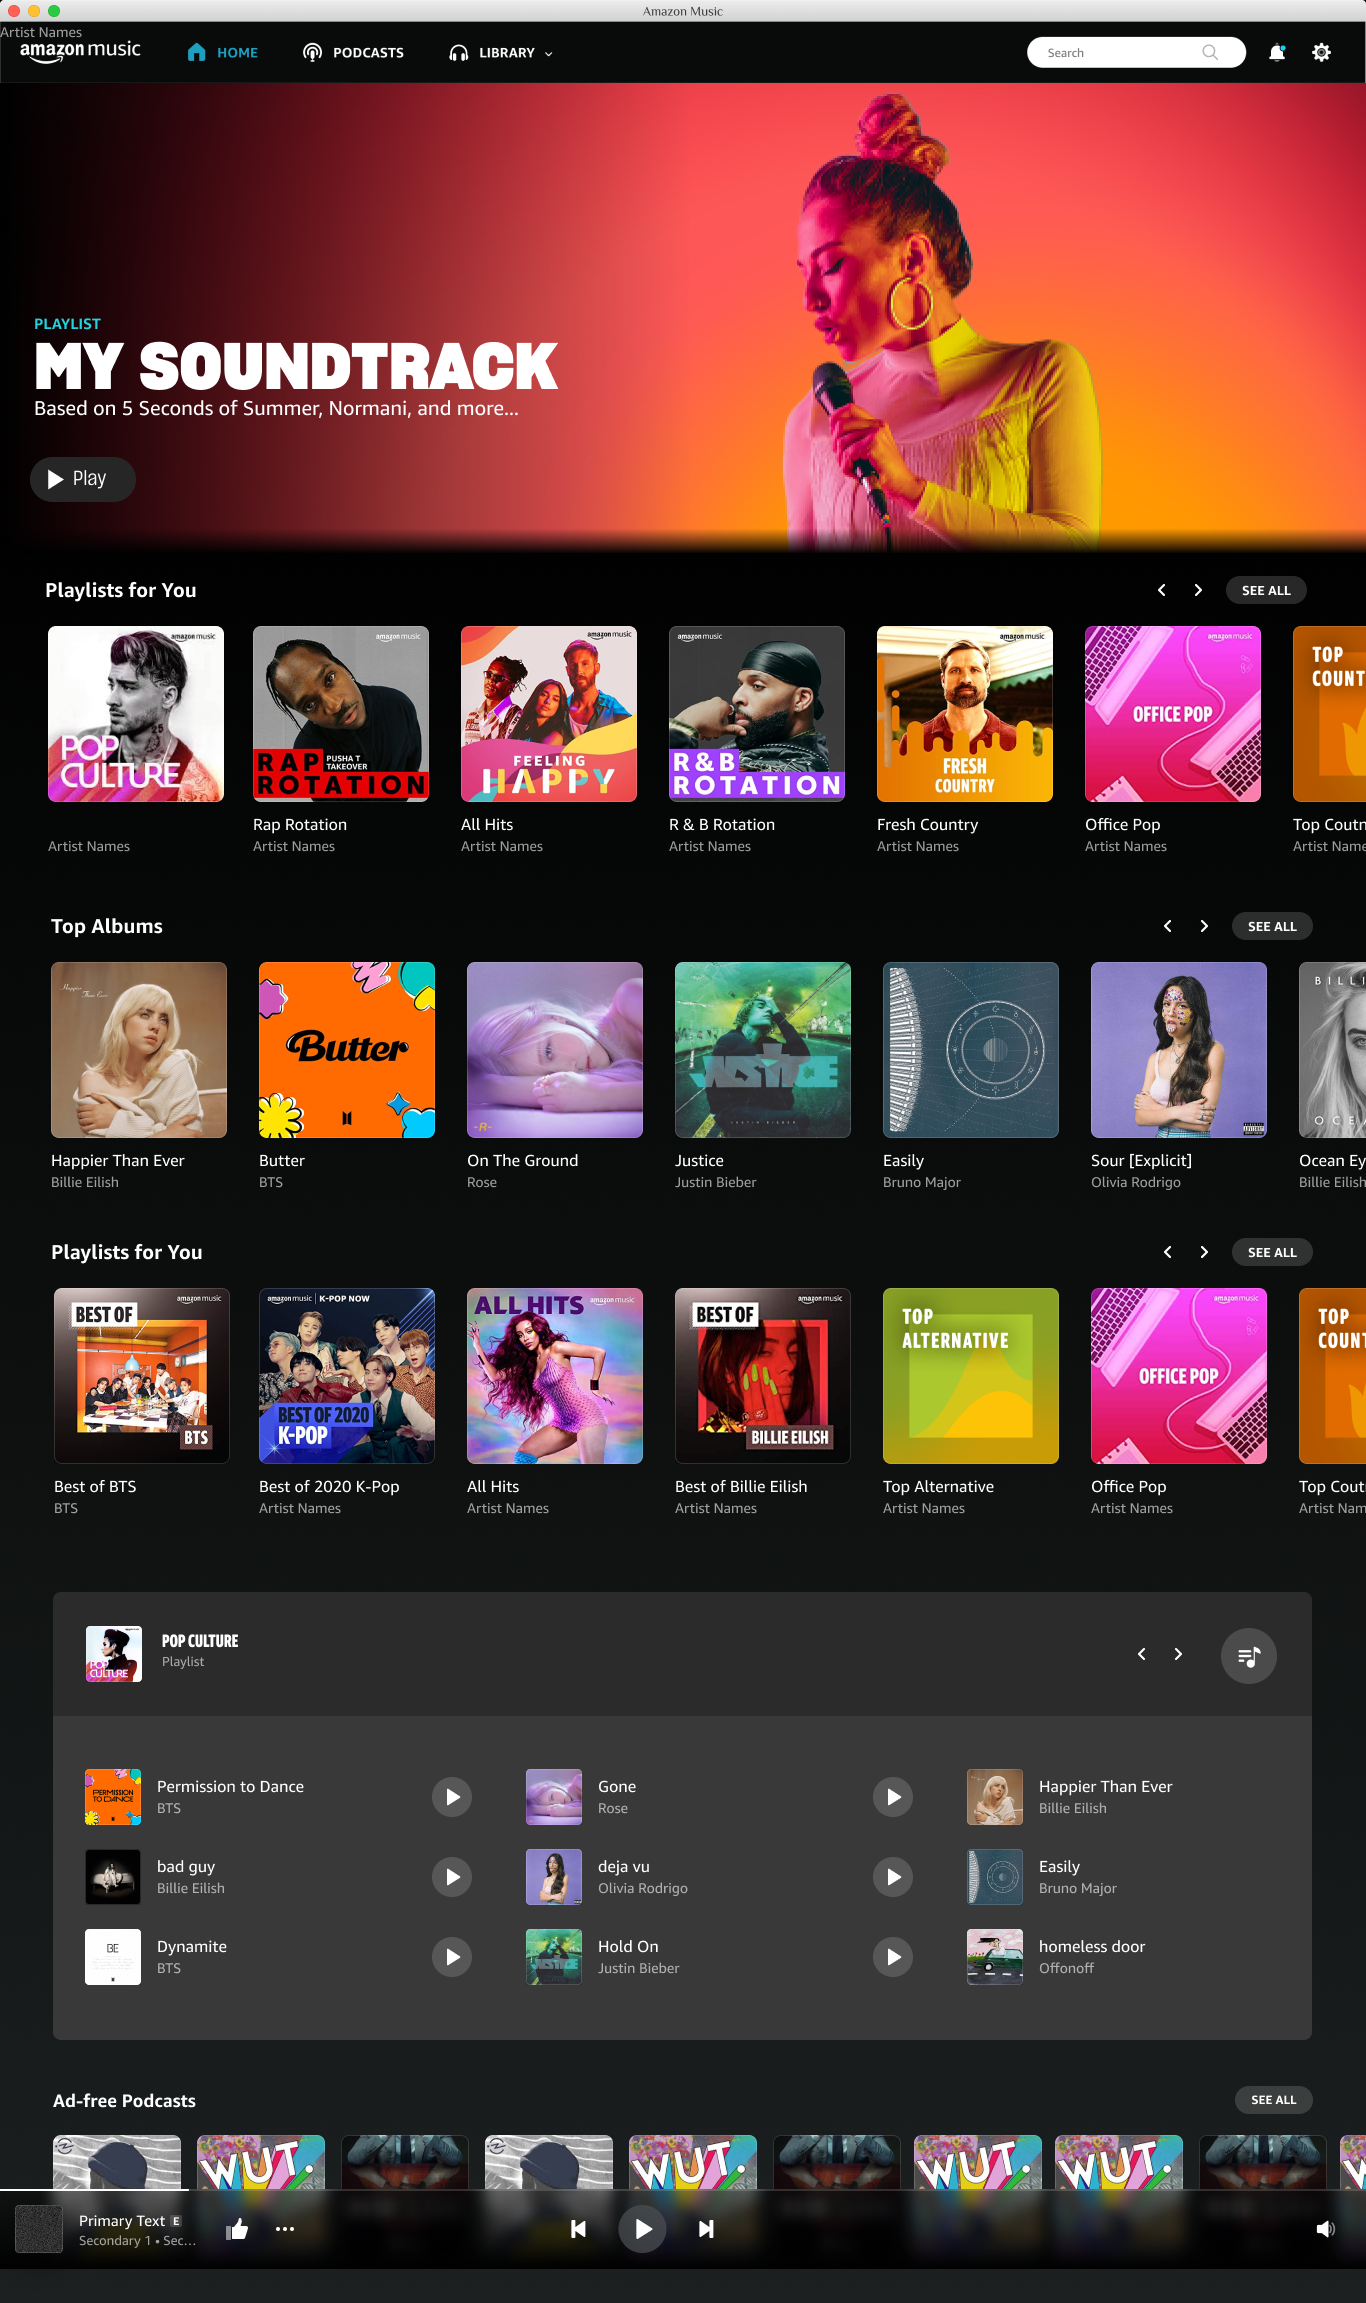Open the Fresh Country playlist cover

coord(965,714)
